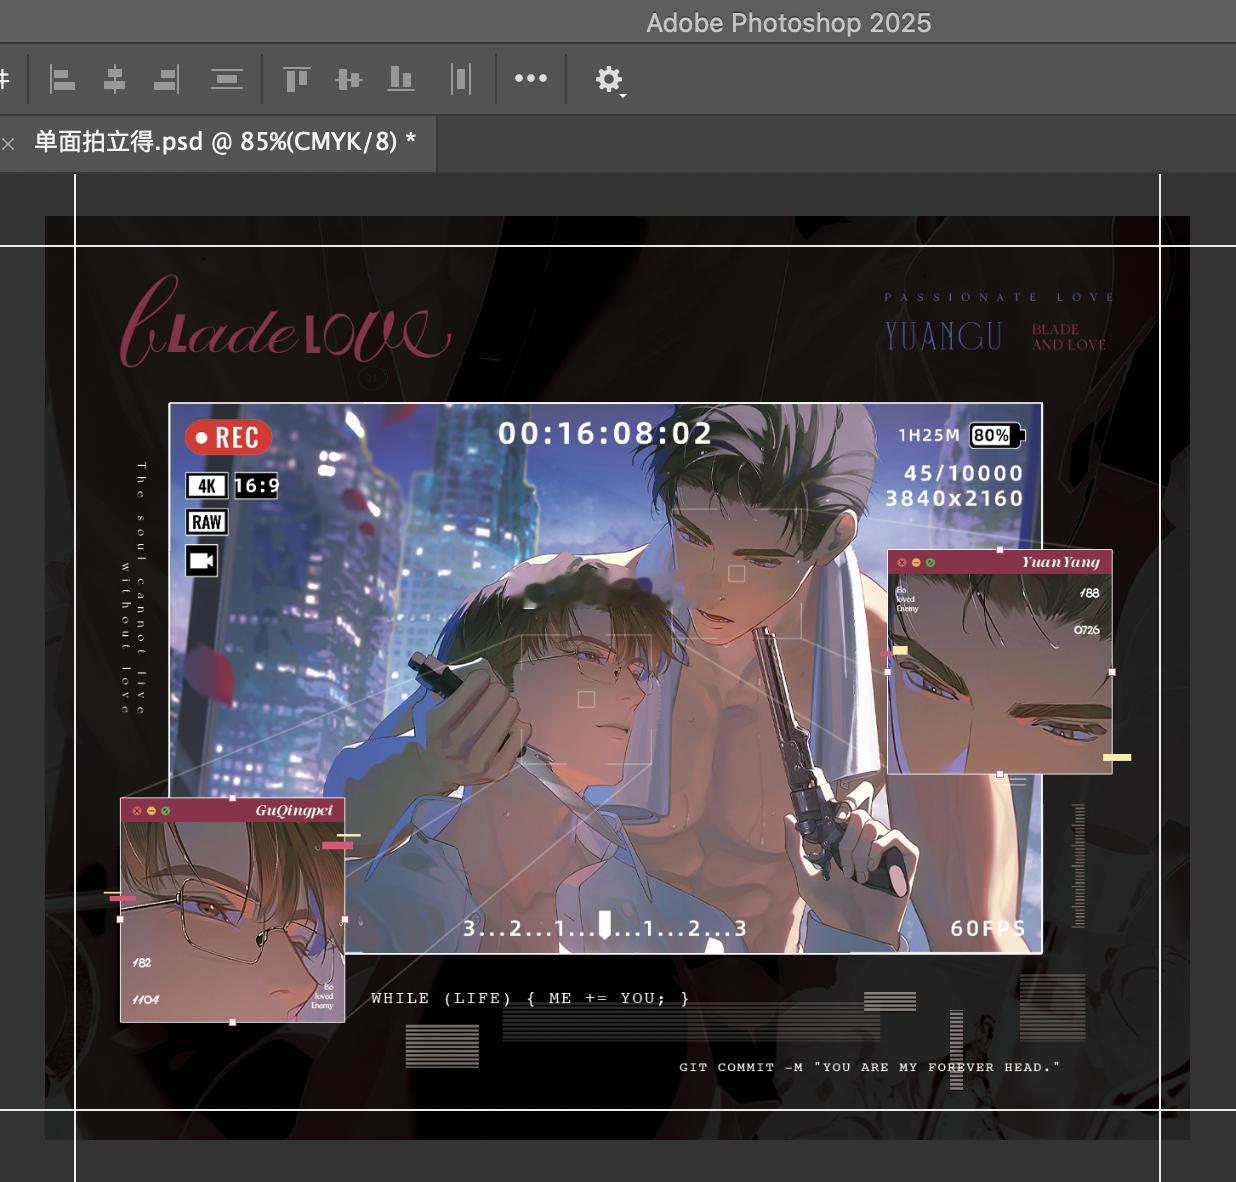Select the 单面拍立得.psd document tab

225,142
